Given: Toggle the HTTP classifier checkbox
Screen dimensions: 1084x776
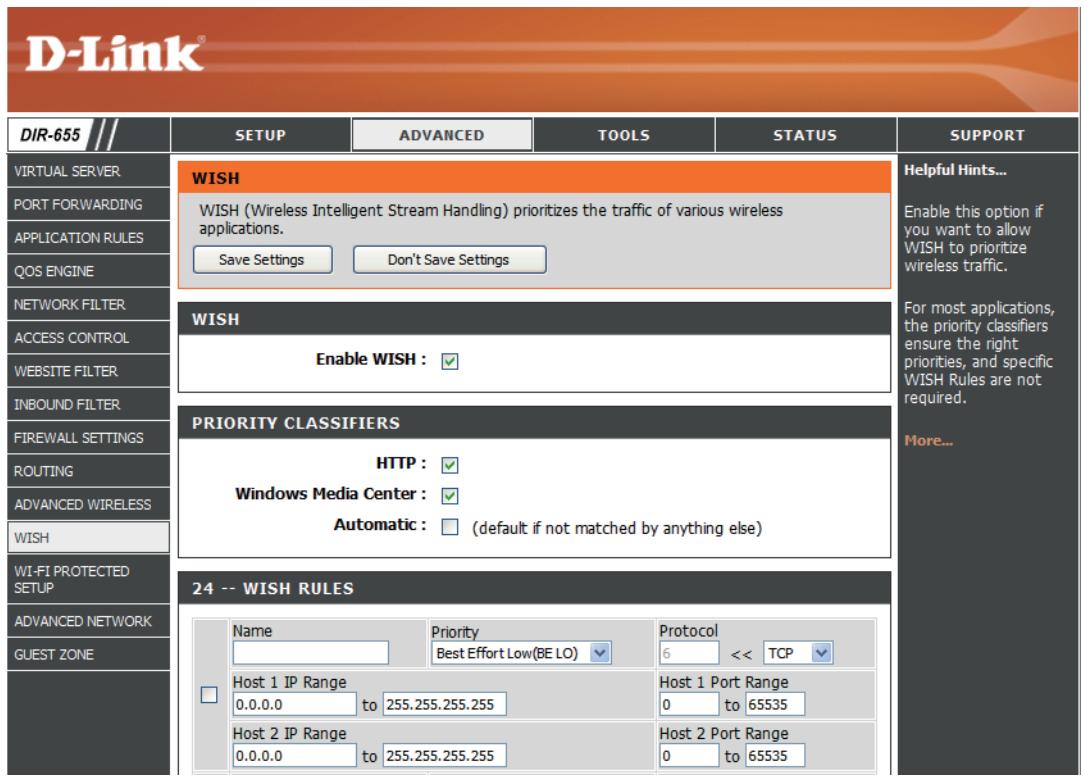Looking at the screenshot, I should pyautogui.click(x=450, y=465).
